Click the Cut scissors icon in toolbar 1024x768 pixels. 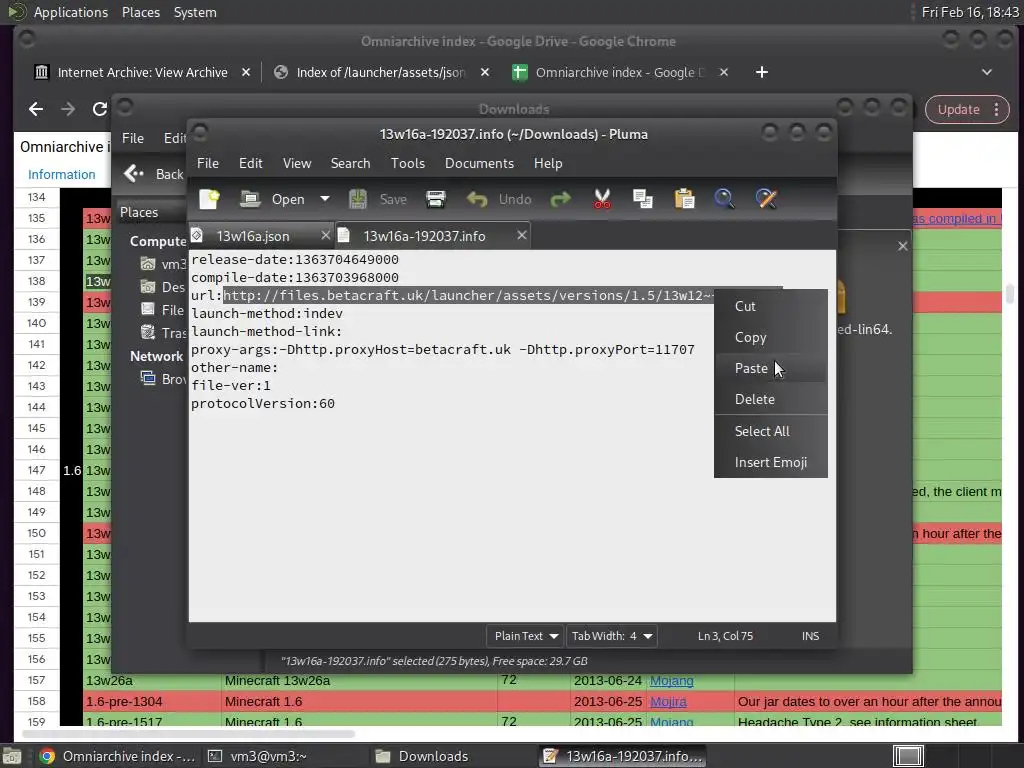[x=602, y=199]
